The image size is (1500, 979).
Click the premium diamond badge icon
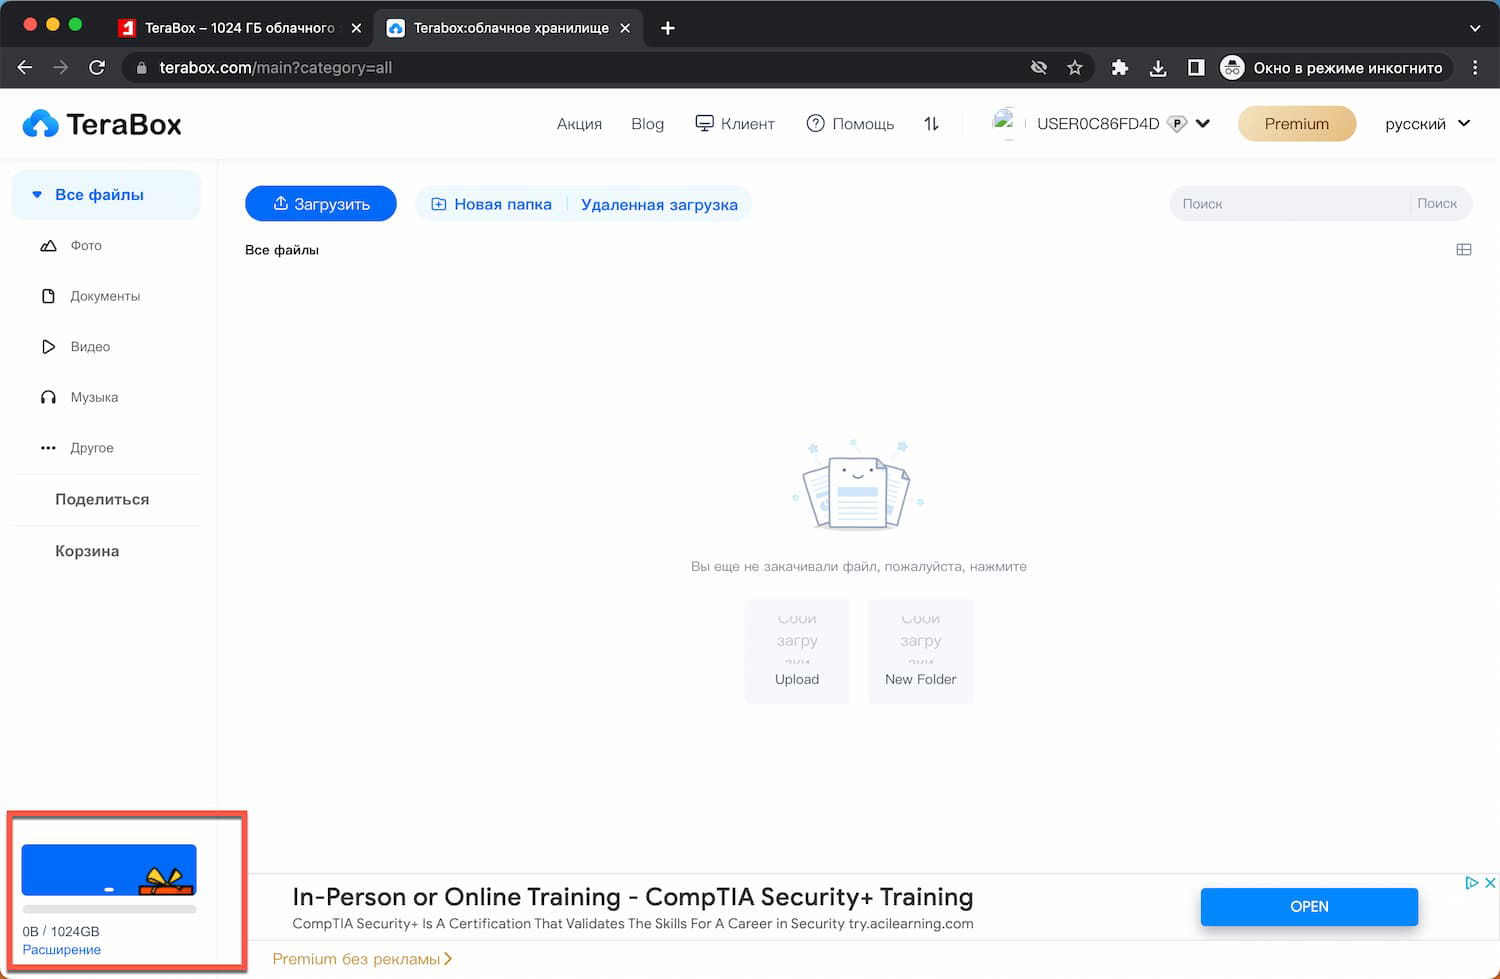pos(1177,124)
